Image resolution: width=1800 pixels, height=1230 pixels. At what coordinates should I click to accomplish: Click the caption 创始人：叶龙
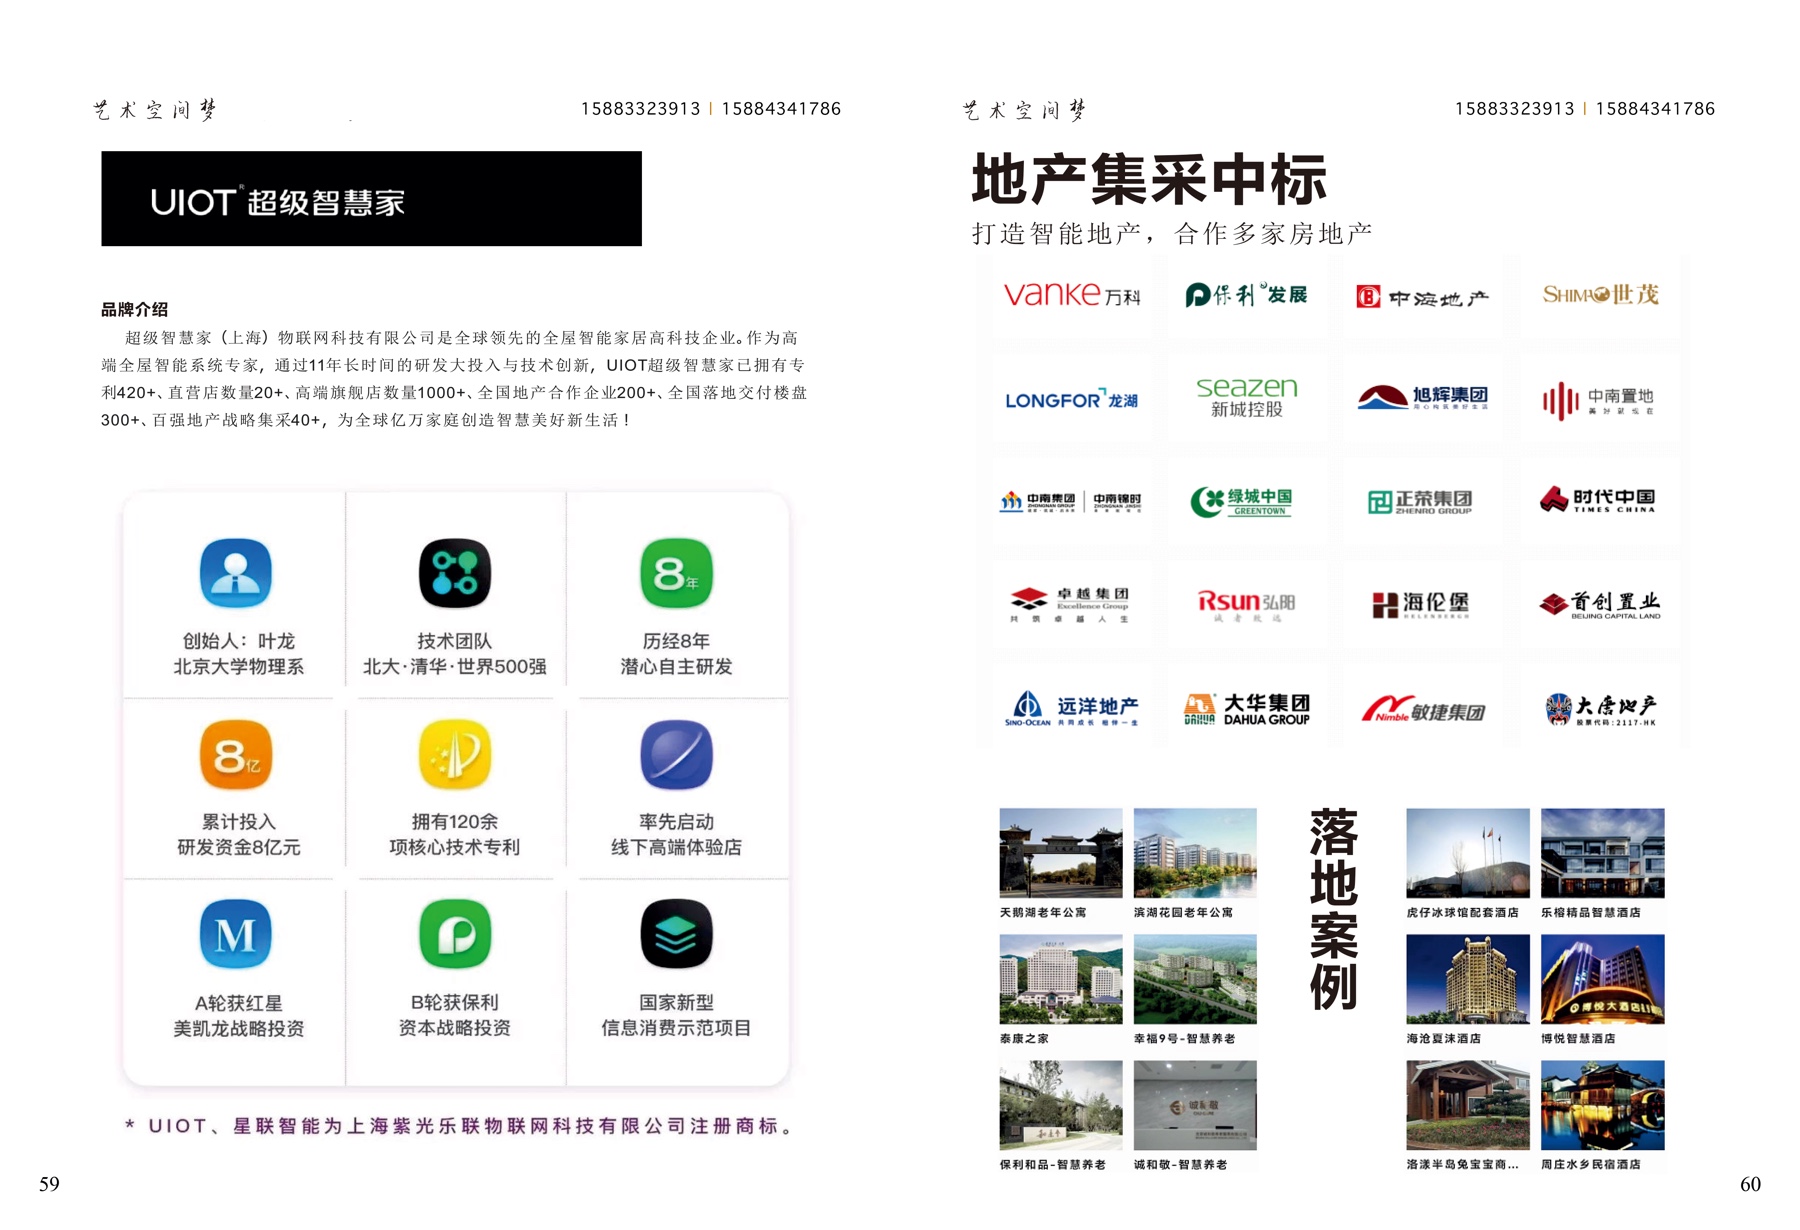pos(238,641)
